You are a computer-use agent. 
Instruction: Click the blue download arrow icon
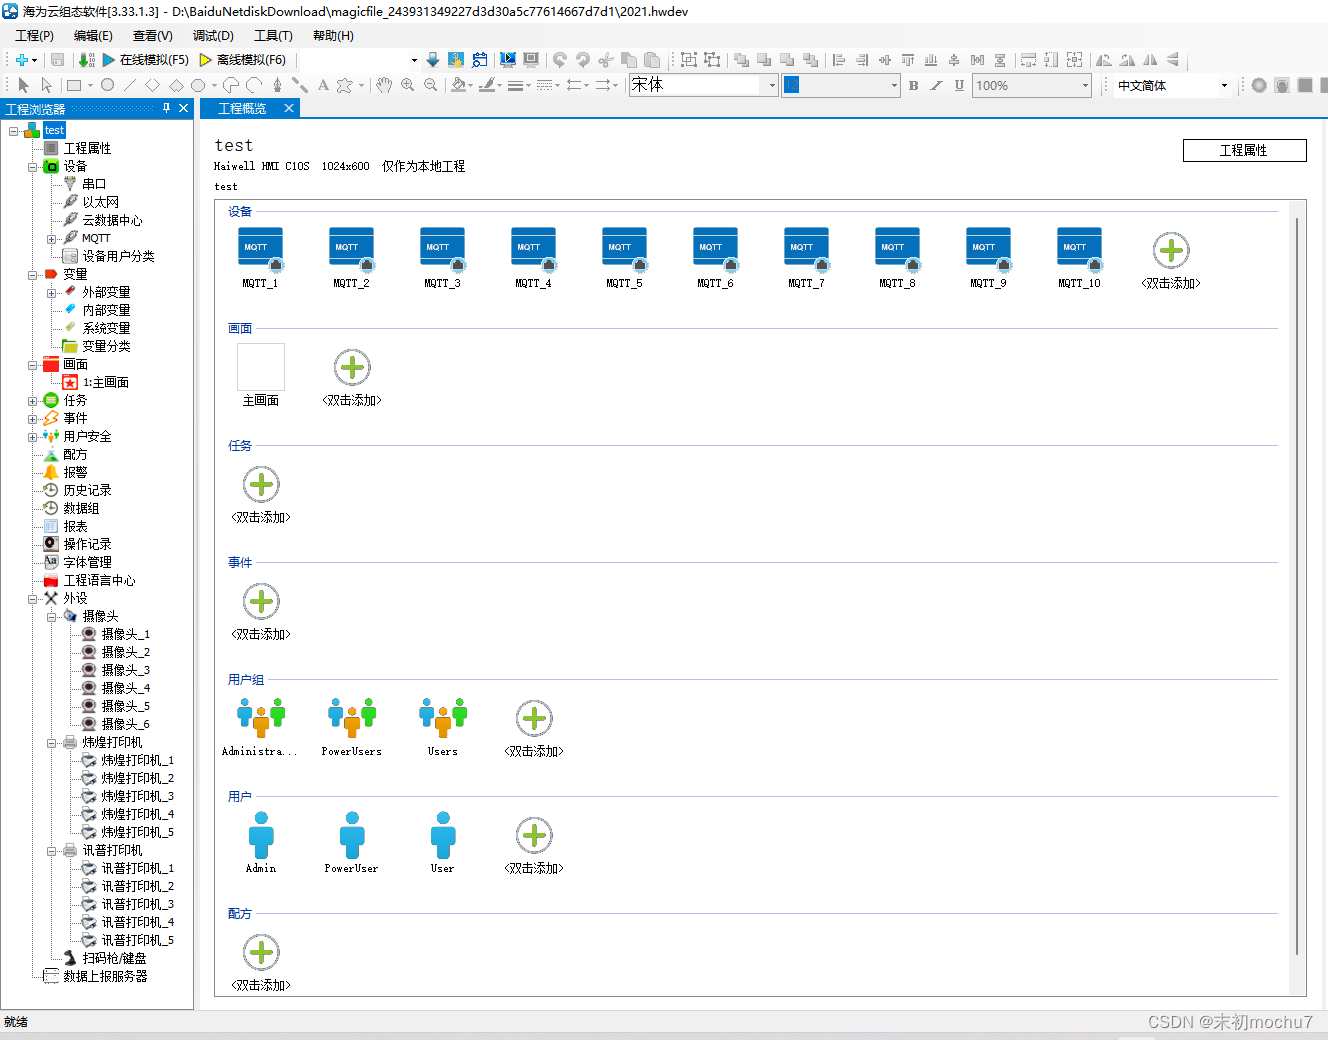(432, 60)
